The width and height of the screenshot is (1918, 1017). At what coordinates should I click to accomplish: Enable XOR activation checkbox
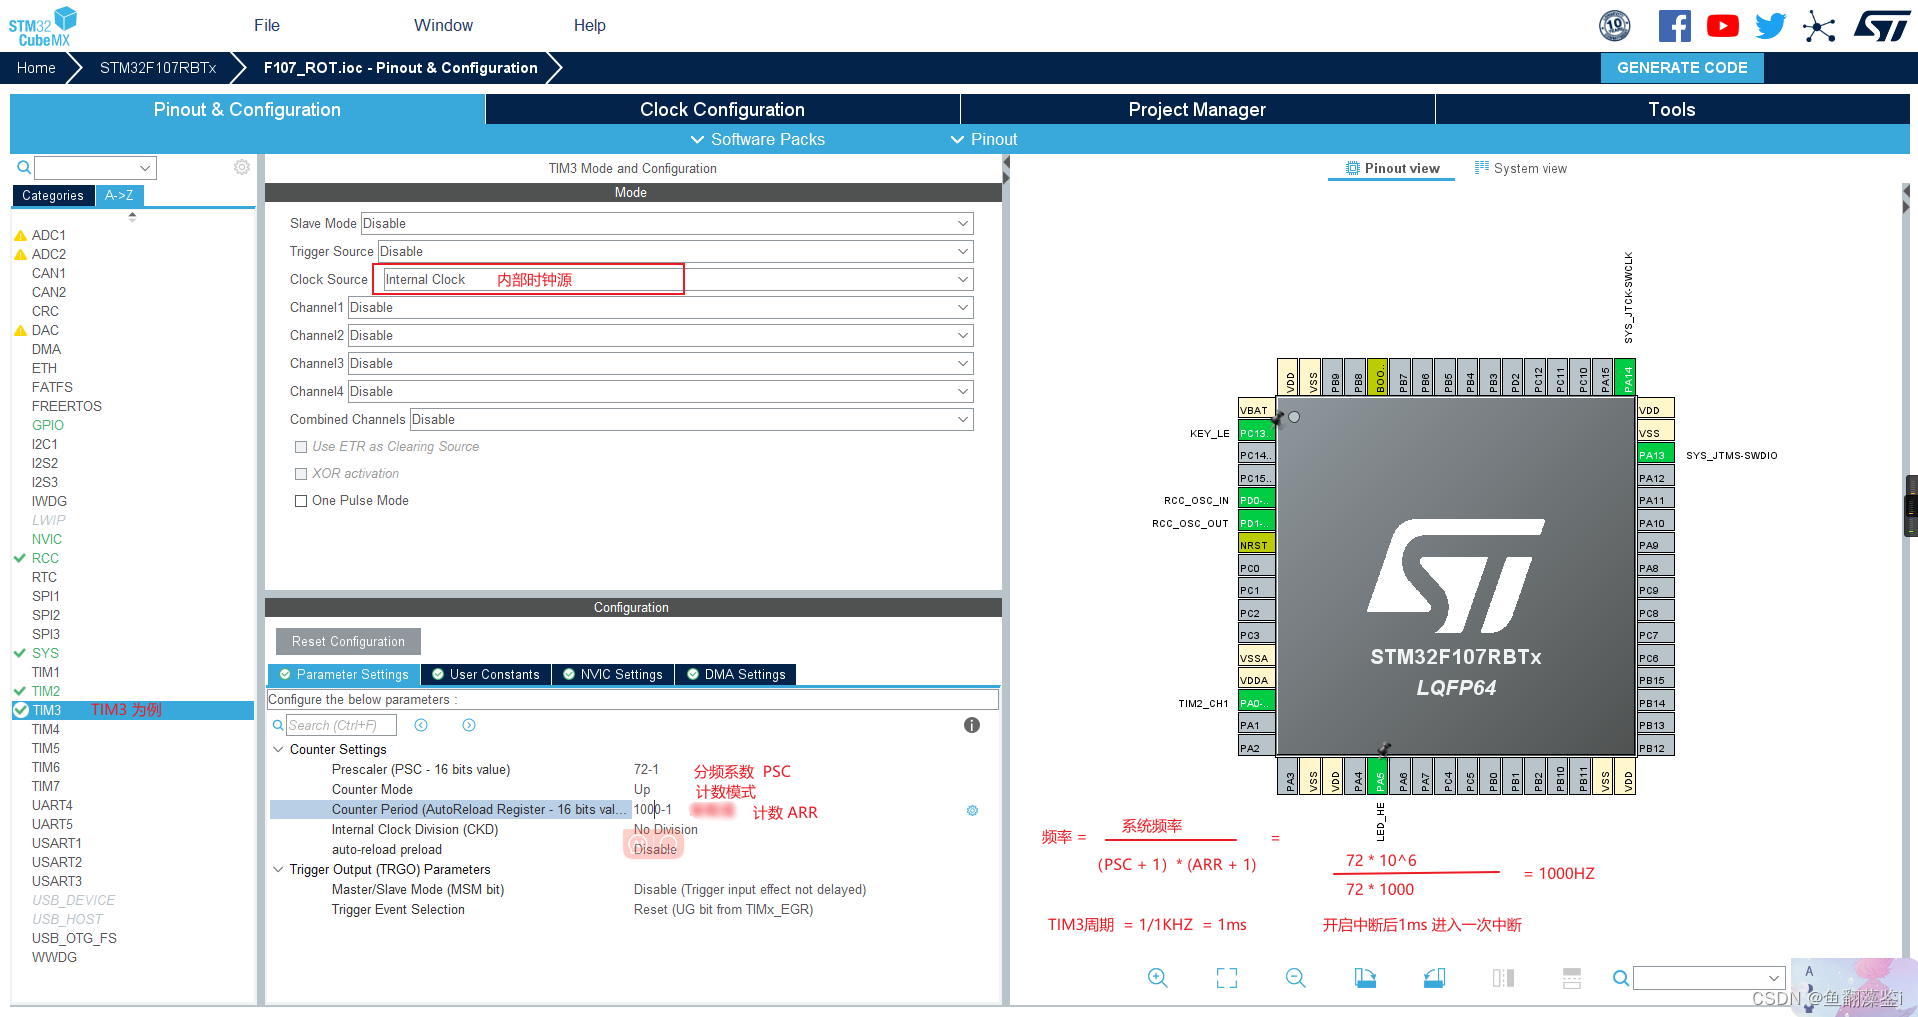click(x=301, y=474)
